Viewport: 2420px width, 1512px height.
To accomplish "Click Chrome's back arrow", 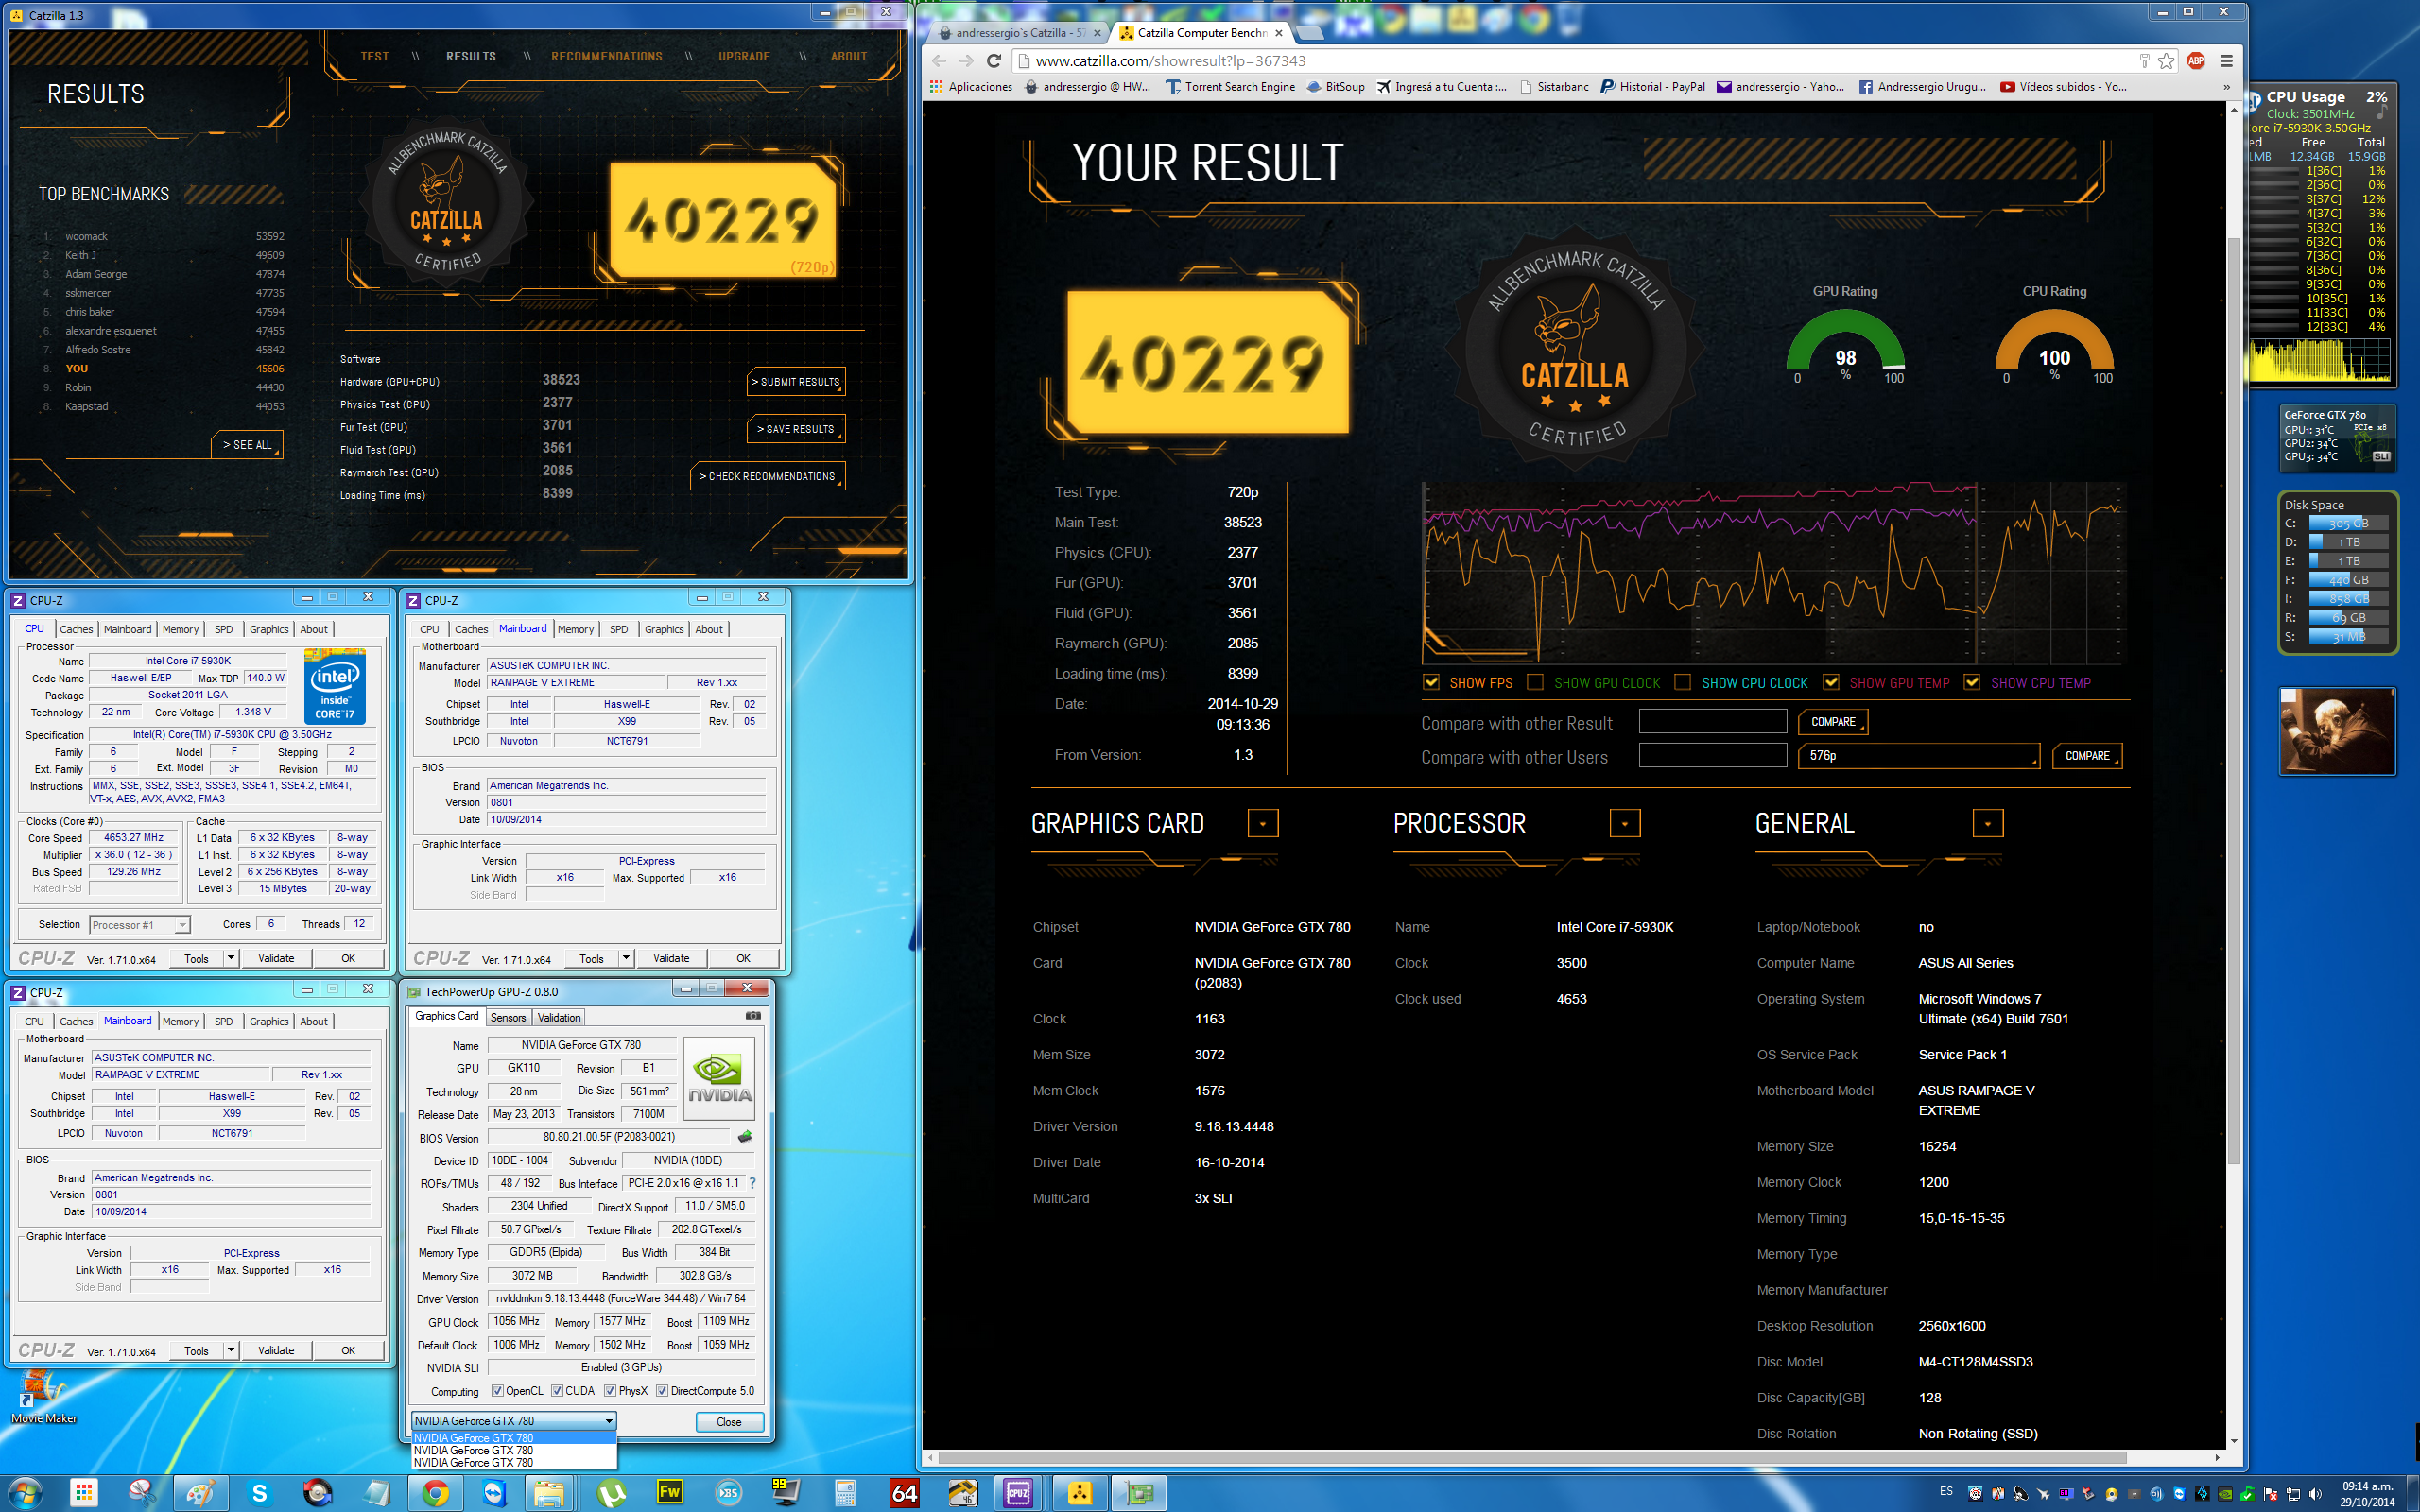I will tap(939, 61).
